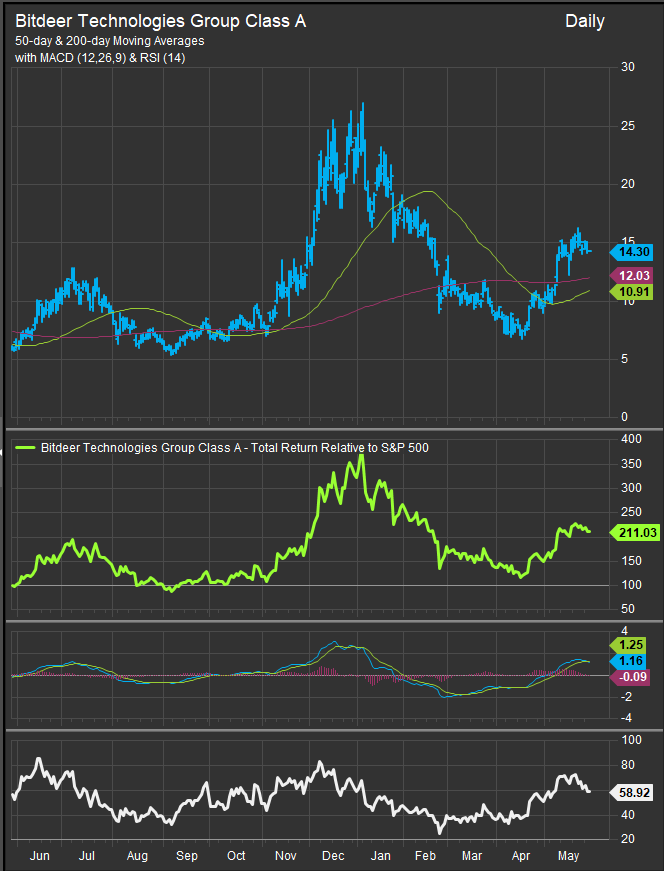This screenshot has width=664, height=871.
Task: Click the 1.16 MACD value tag
Action: pos(628,661)
